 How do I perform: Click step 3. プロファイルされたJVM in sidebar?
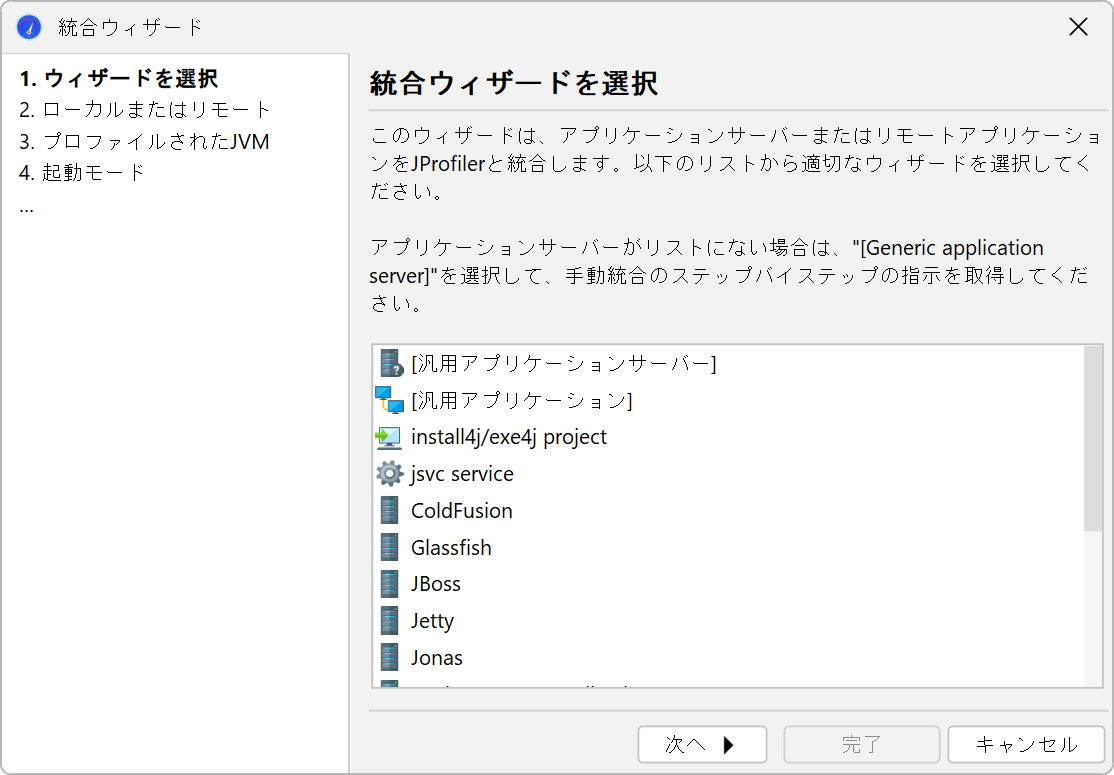pyautogui.click(x=144, y=141)
